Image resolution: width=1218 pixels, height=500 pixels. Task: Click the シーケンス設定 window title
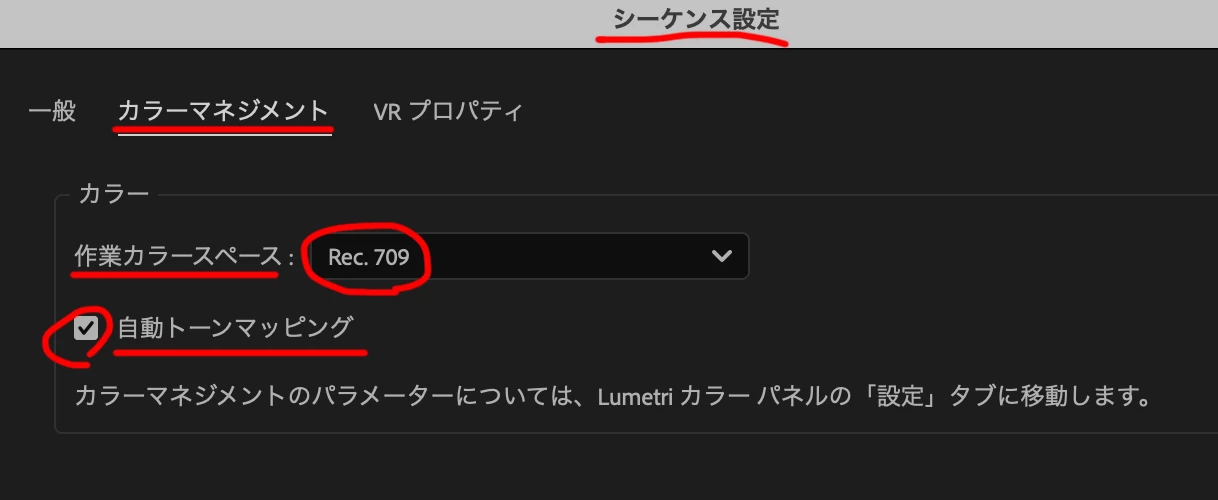695,20
